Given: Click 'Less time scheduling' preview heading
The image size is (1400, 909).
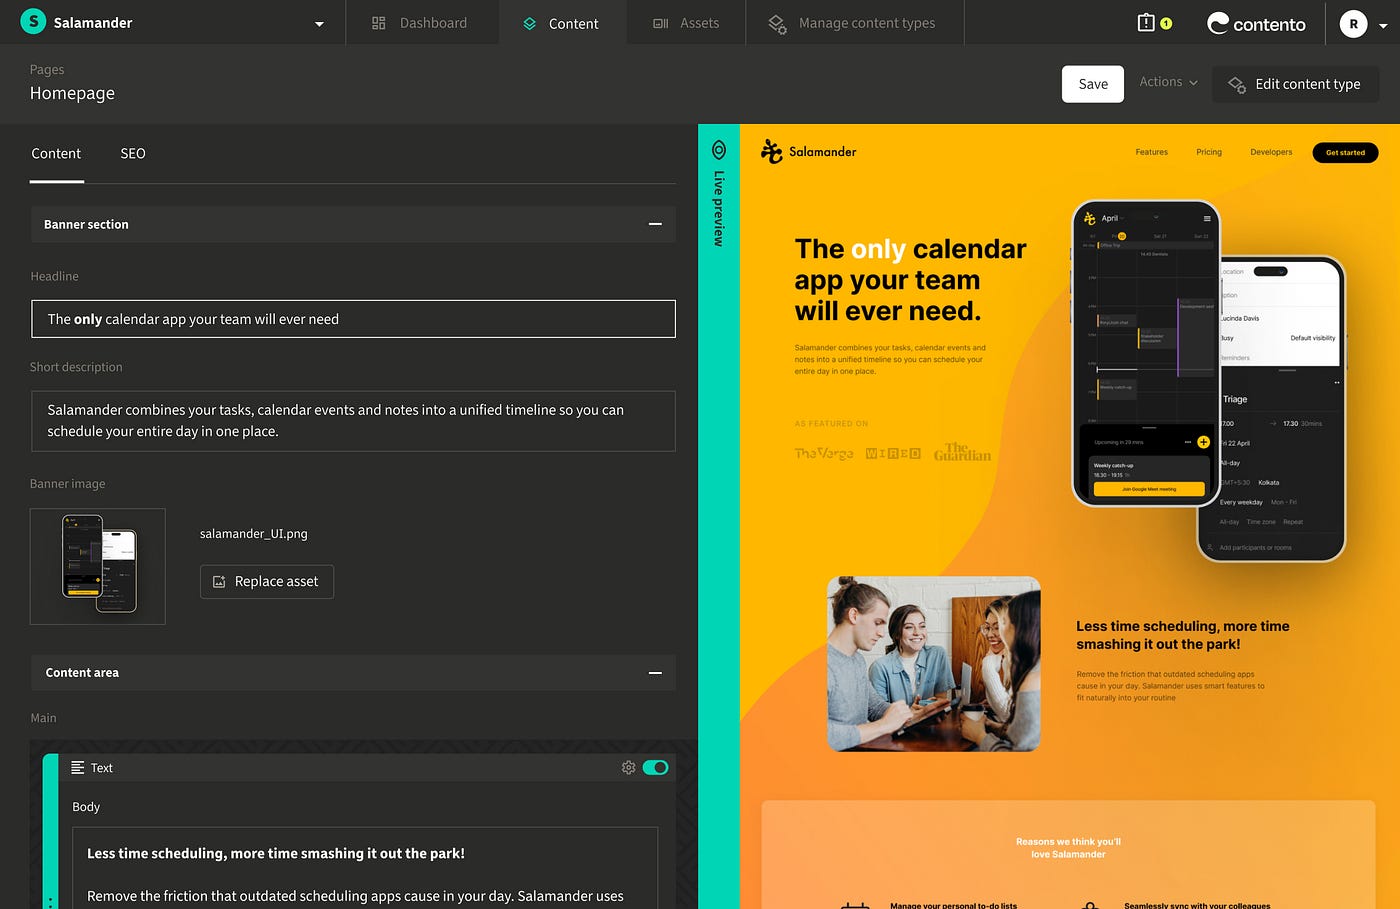Looking at the screenshot, I should tap(1183, 635).
